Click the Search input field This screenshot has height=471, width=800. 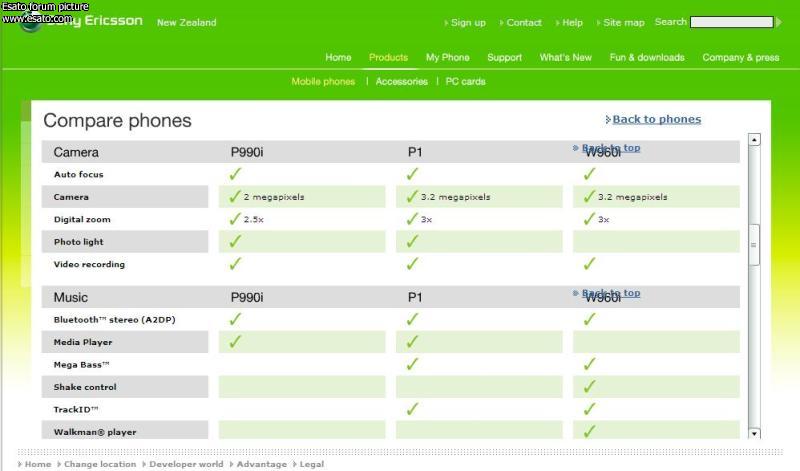tap(732, 22)
